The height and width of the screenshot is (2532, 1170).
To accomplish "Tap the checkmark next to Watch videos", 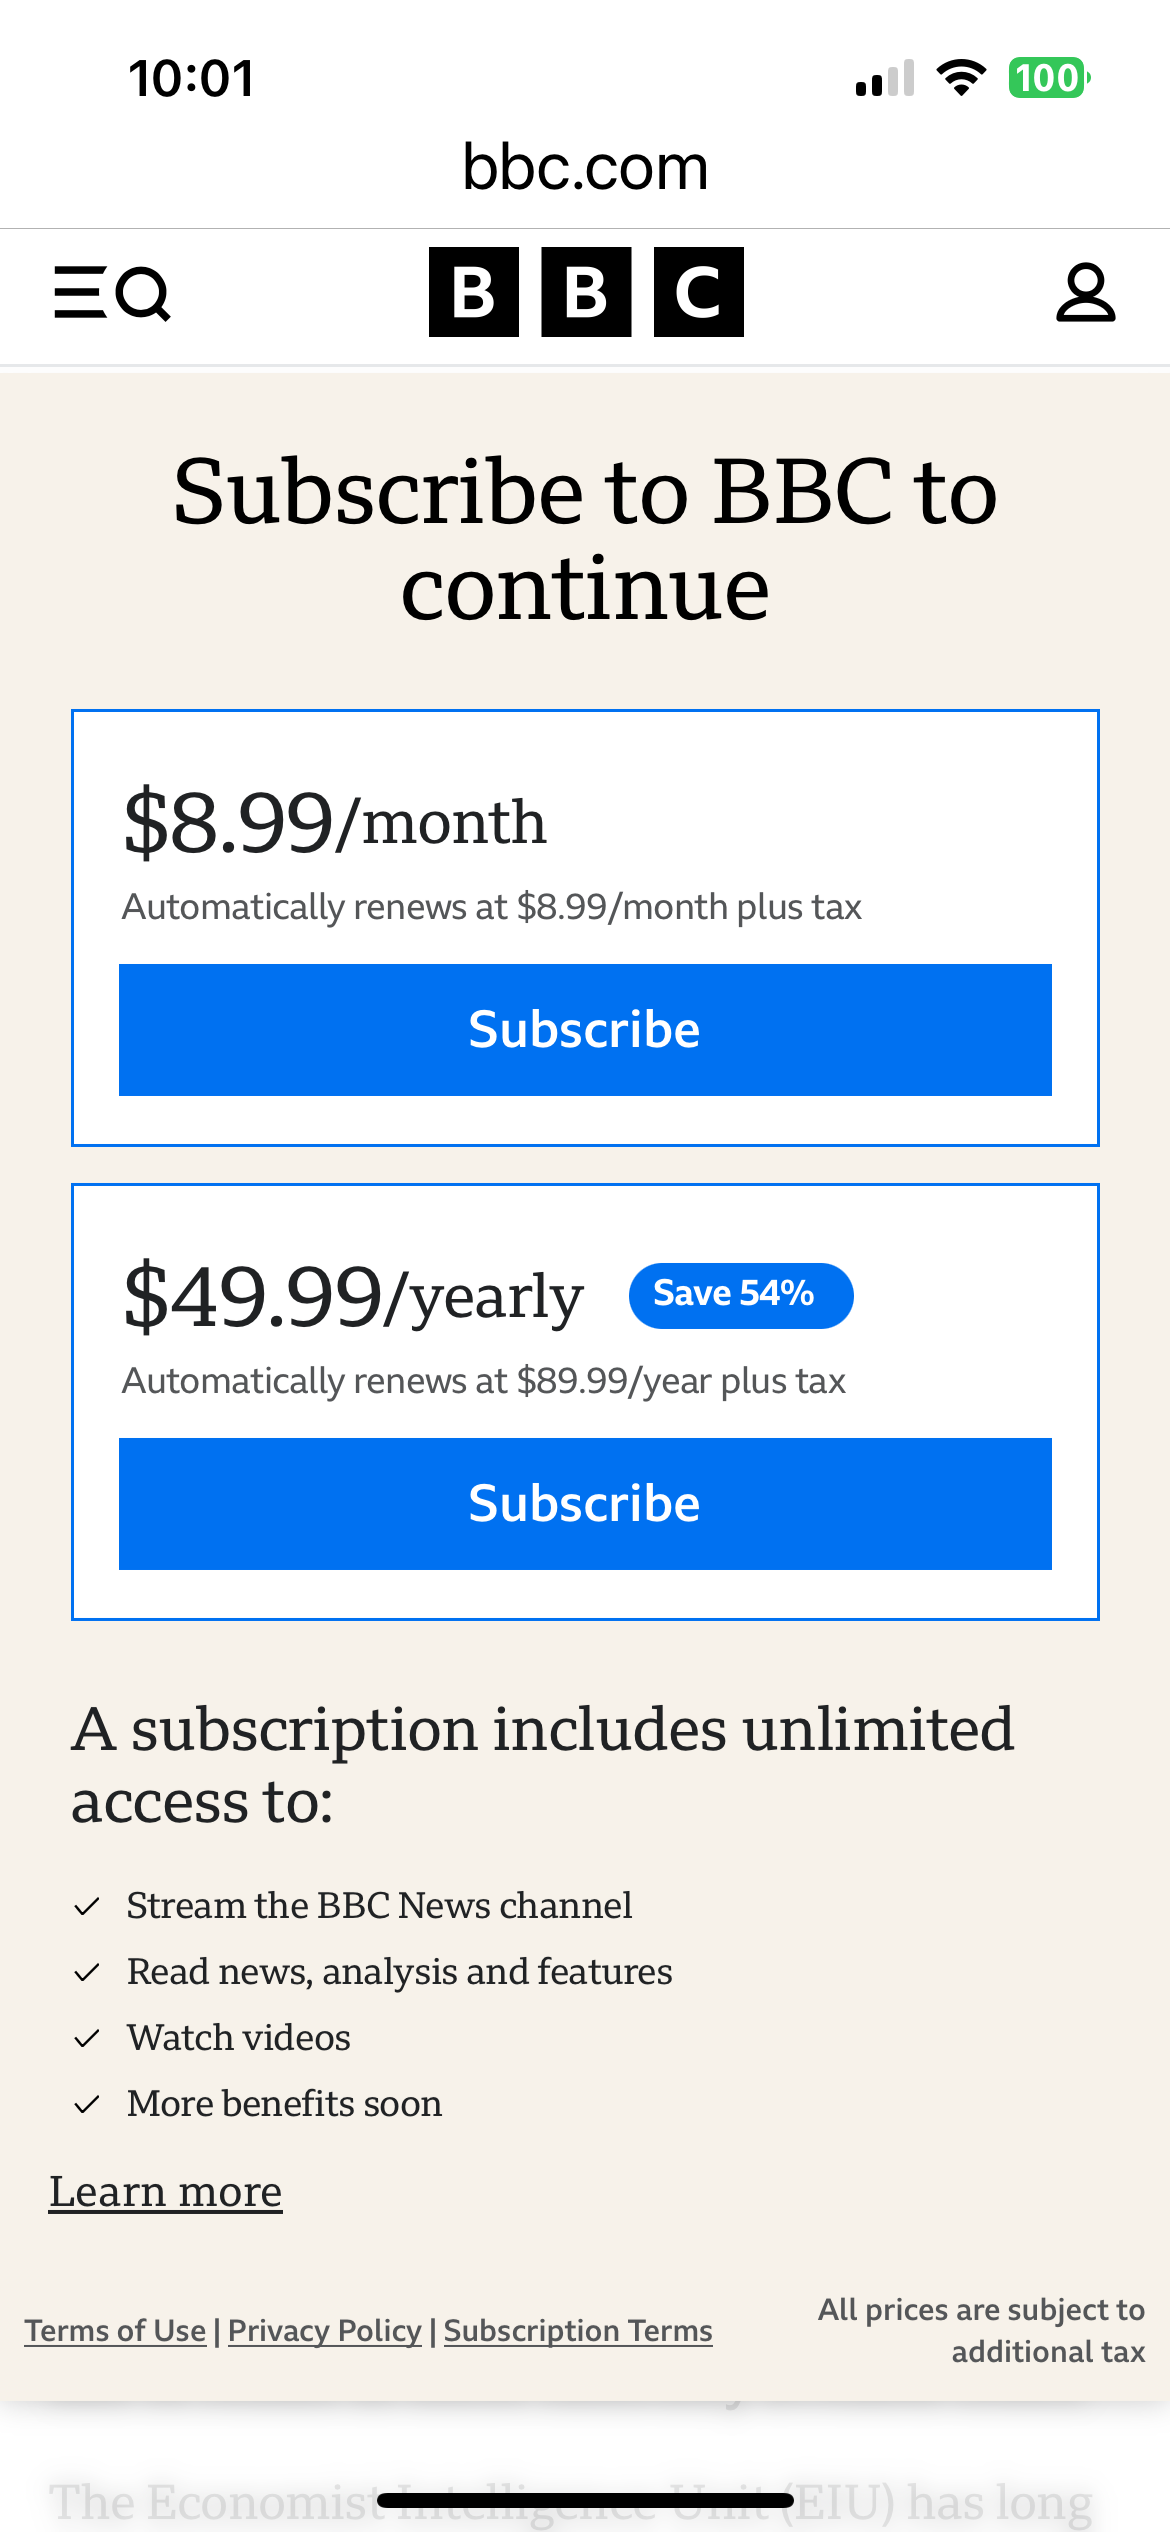I will pos(87,2038).
